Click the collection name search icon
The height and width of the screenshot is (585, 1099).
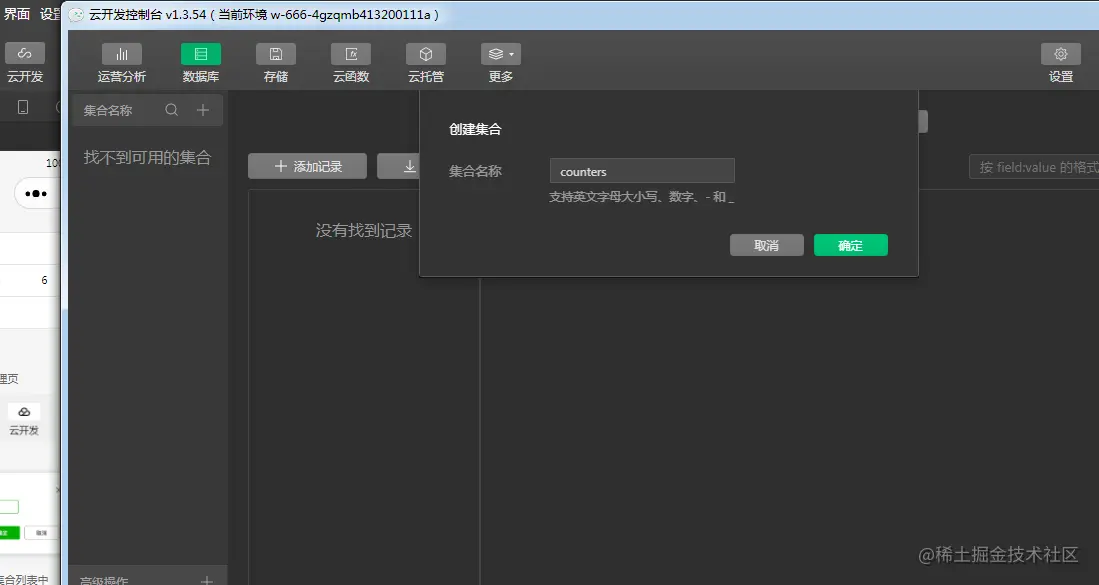point(172,110)
